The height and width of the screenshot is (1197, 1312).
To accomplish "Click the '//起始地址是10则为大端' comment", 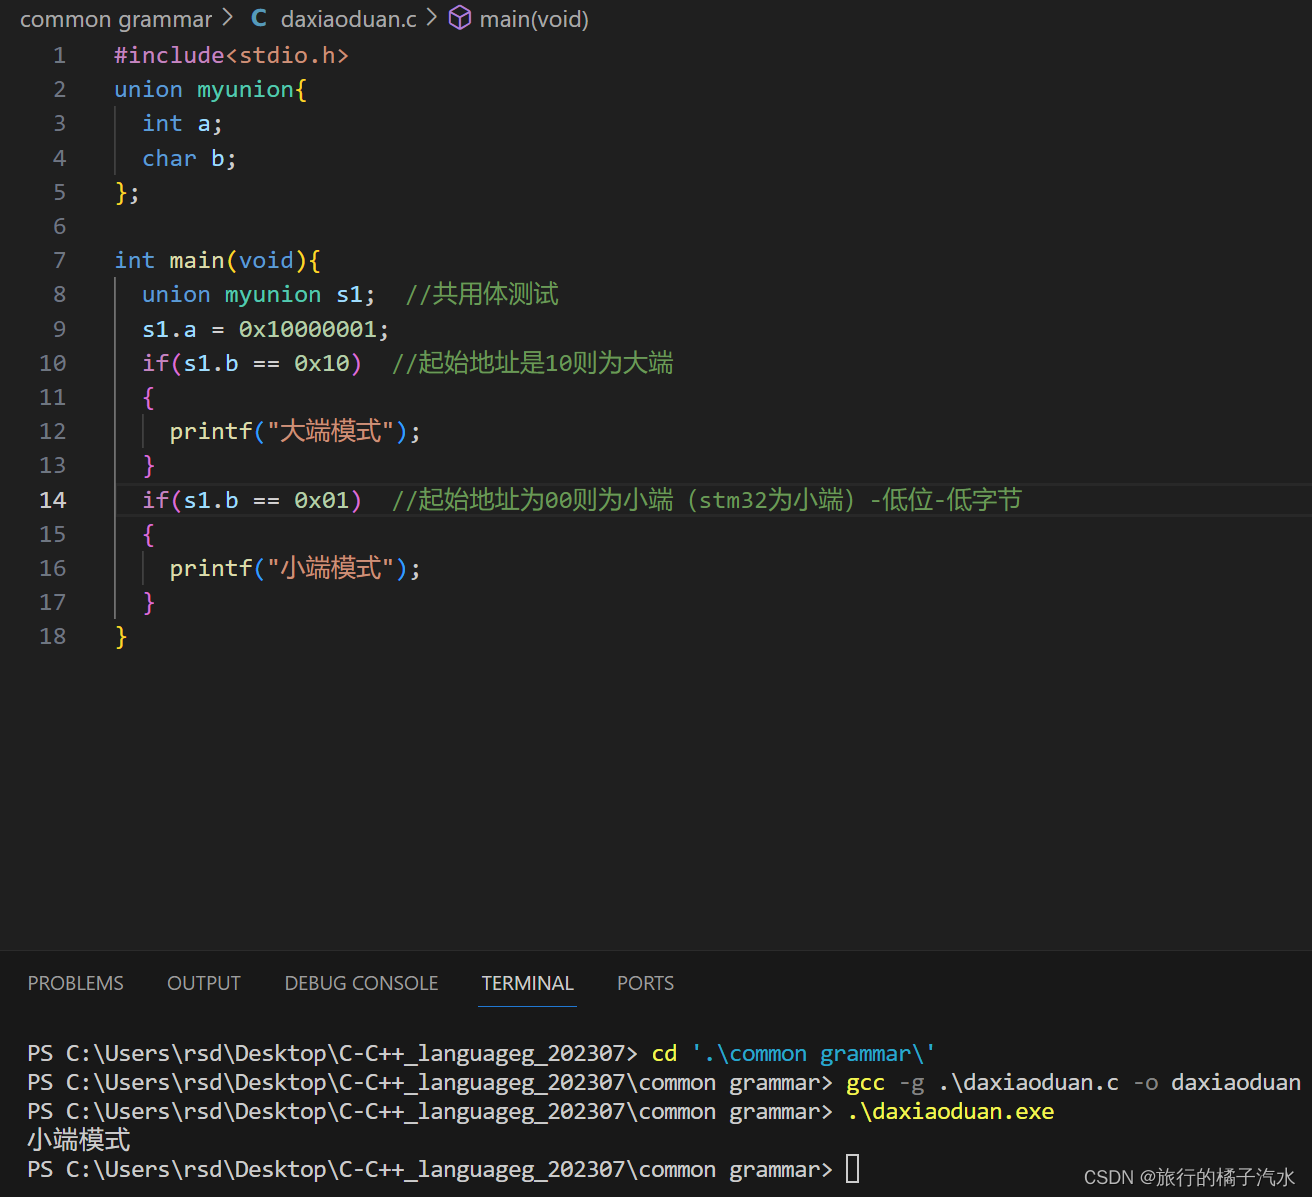I will 532,363.
